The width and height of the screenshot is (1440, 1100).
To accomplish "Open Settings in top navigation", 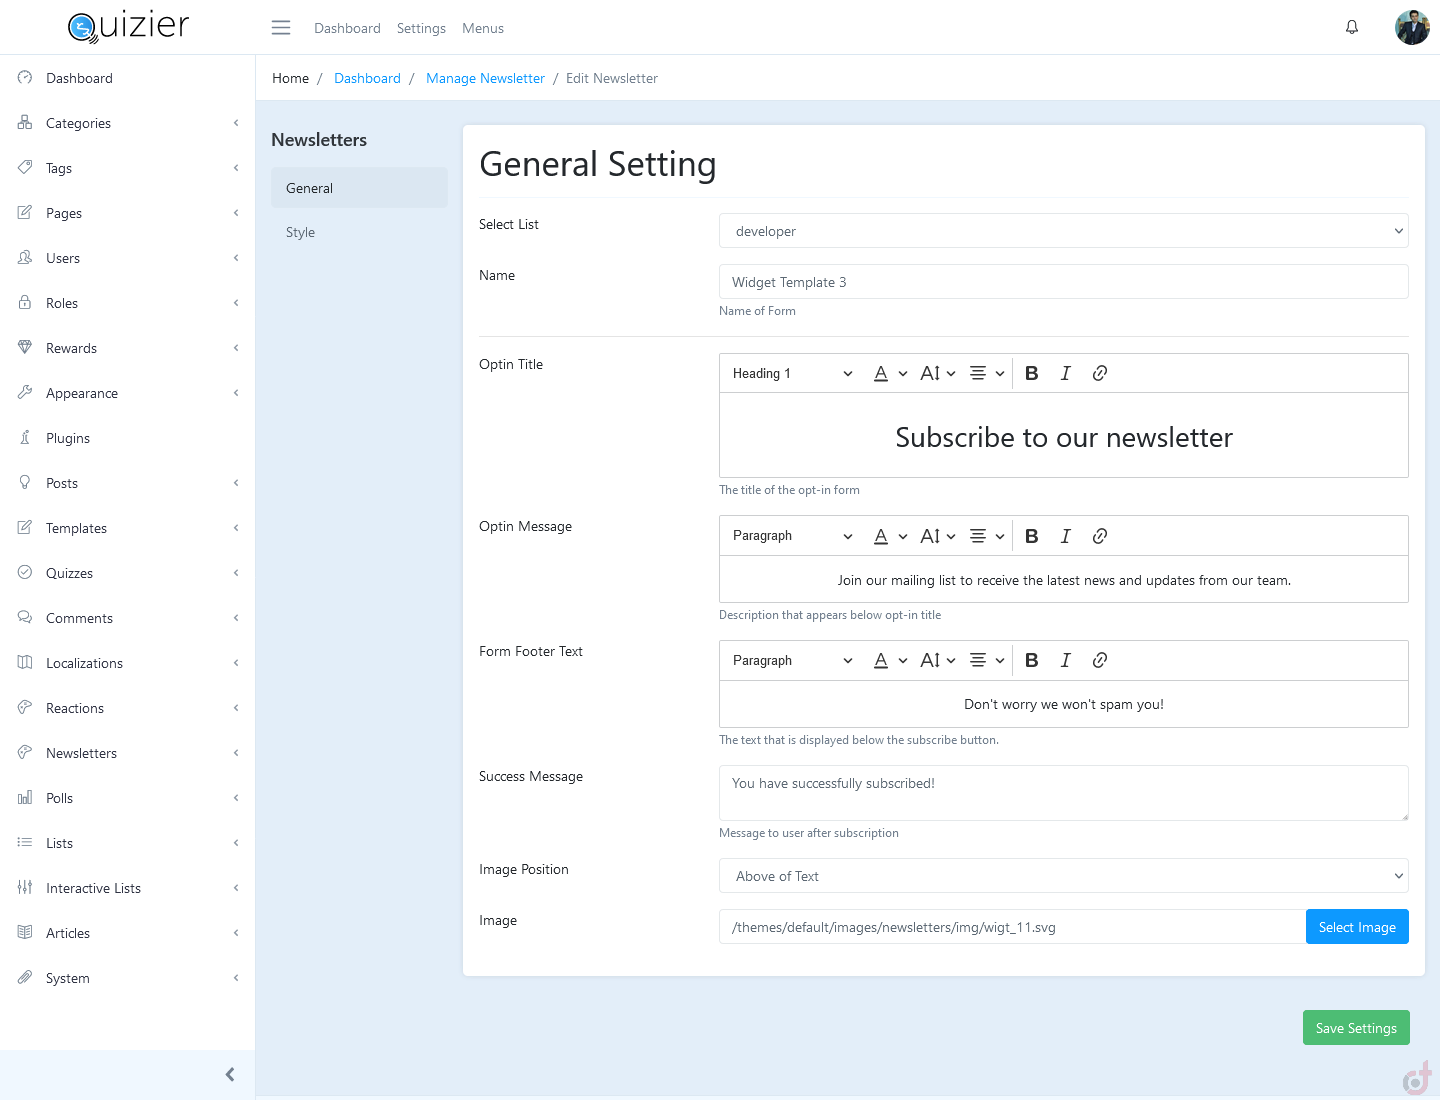I will click(x=421, y=28).
